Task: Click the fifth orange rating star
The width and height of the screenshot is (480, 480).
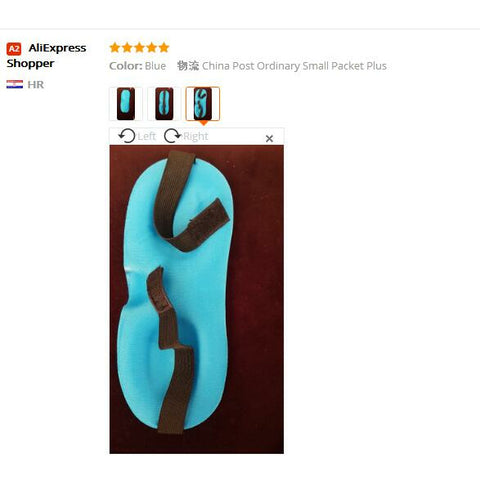Action: point(164,48)
